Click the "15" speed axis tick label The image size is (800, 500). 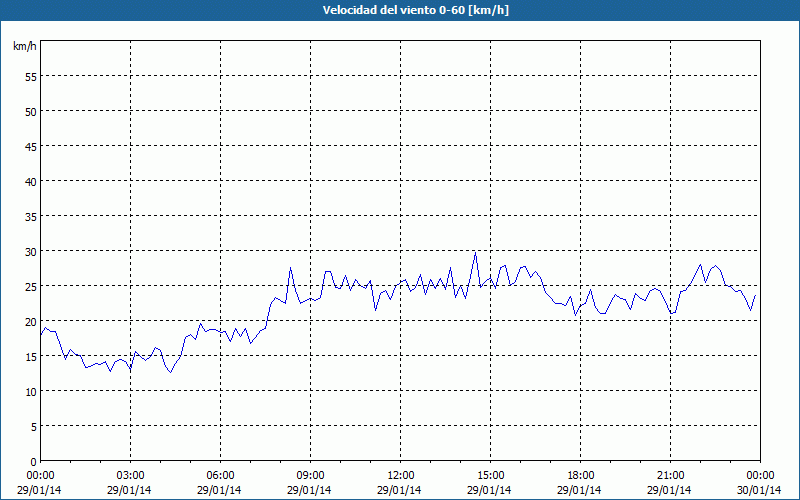tap(31, 357)
